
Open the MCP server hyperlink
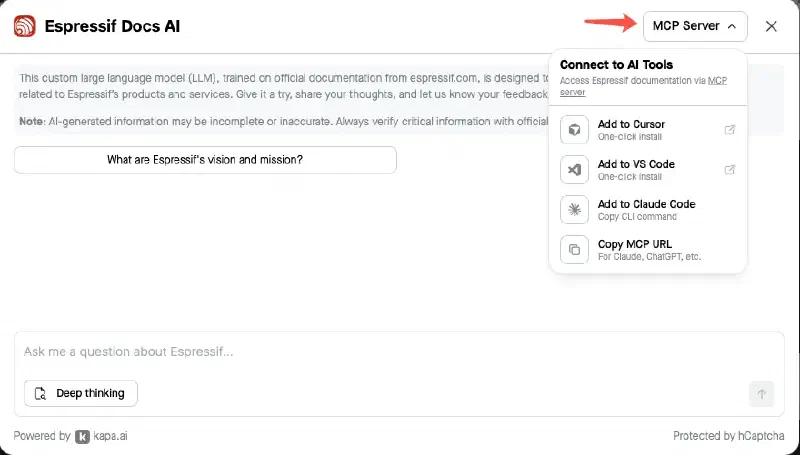pos(643,86)
